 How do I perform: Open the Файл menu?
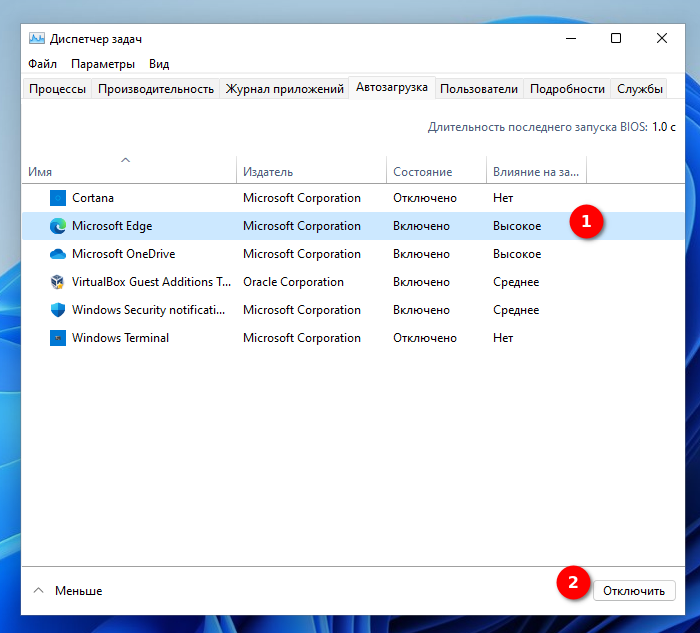42,64
